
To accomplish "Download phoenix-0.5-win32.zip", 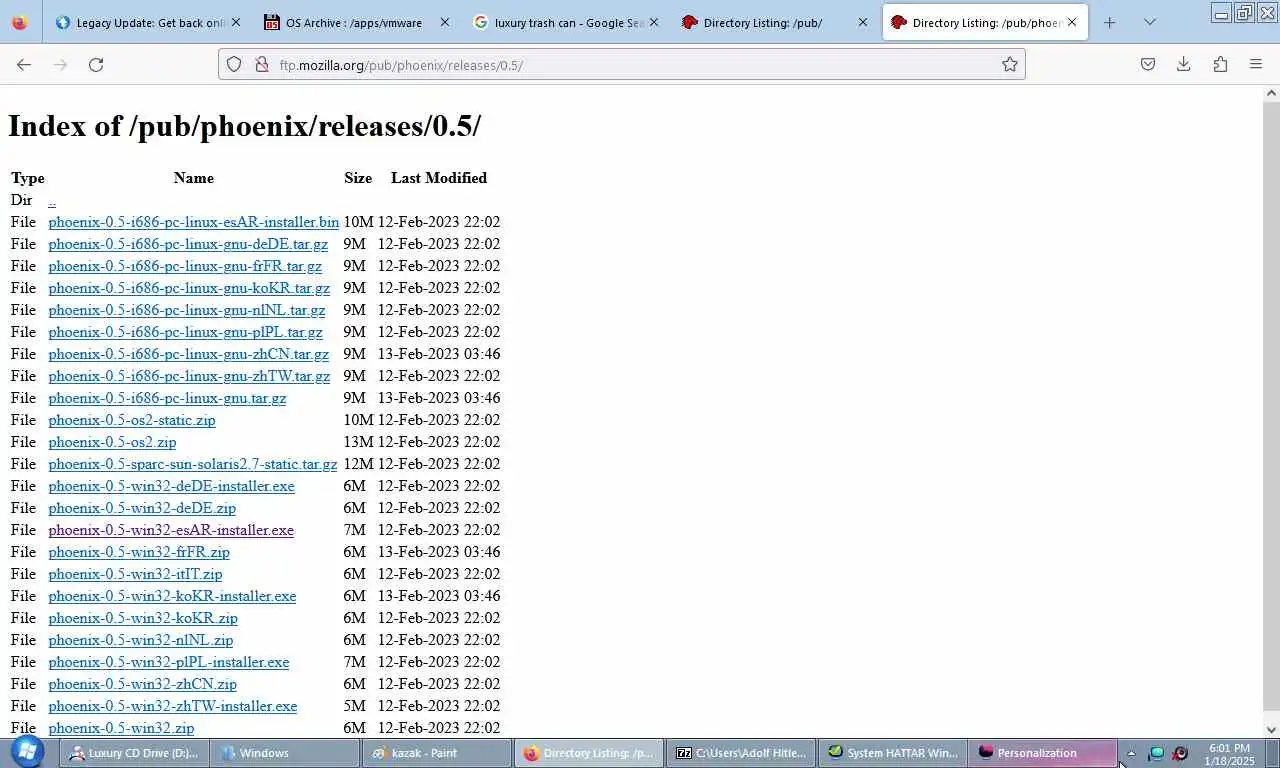I will coord(121,728).
